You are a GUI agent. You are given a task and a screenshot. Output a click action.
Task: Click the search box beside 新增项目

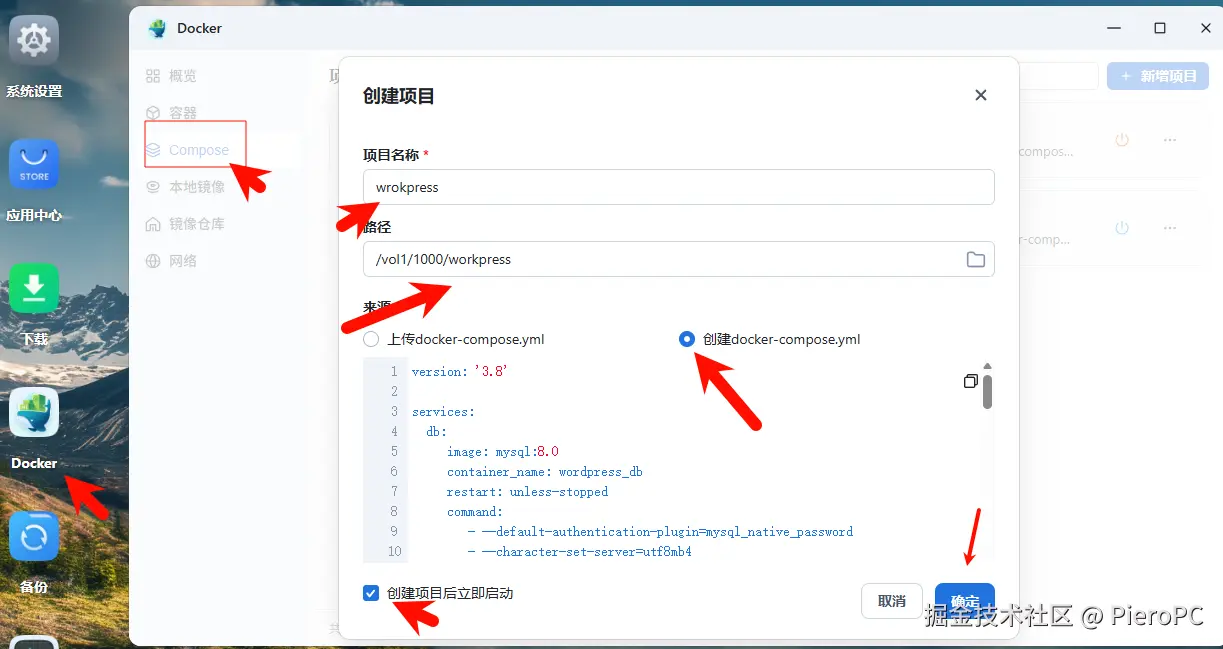pos(1058,76)
